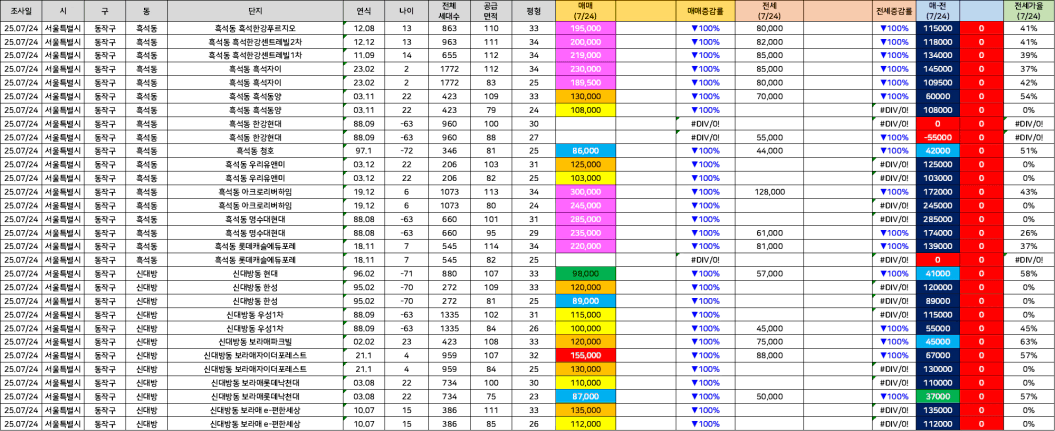Select the red -55000 cell

pos(938,137)
